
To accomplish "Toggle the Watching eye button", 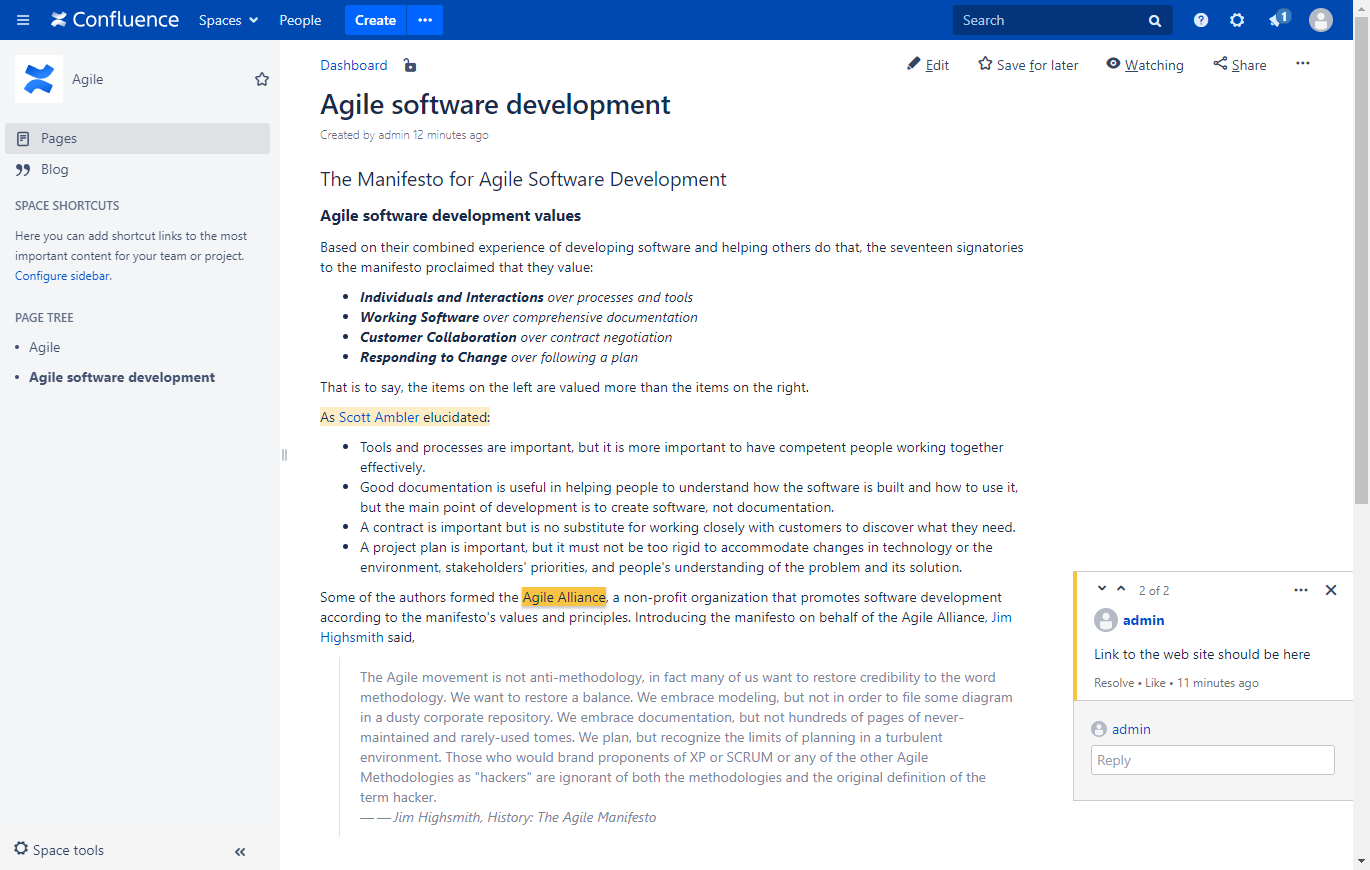I will click(1145, 65).
